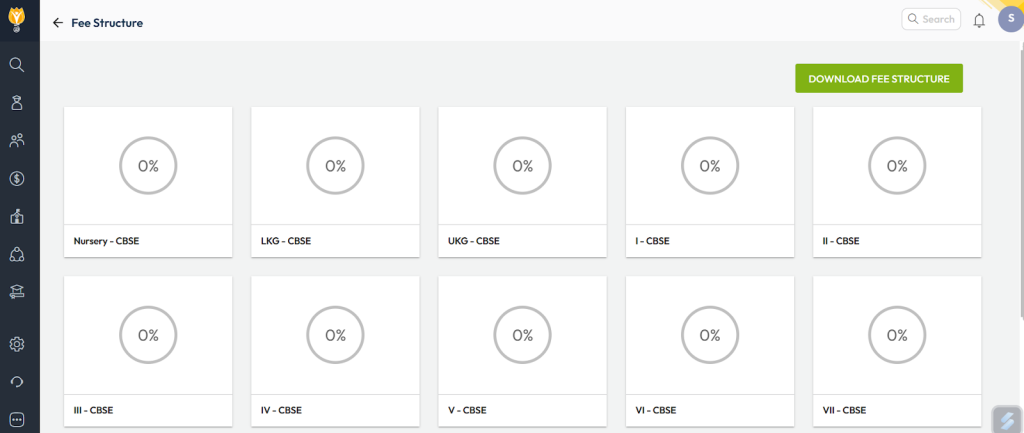Open the Nursery - CBSE fee card
Image resolution: width=1024 pixels, height=433 pixels.
pyautogui.click(x=148, y=181)
